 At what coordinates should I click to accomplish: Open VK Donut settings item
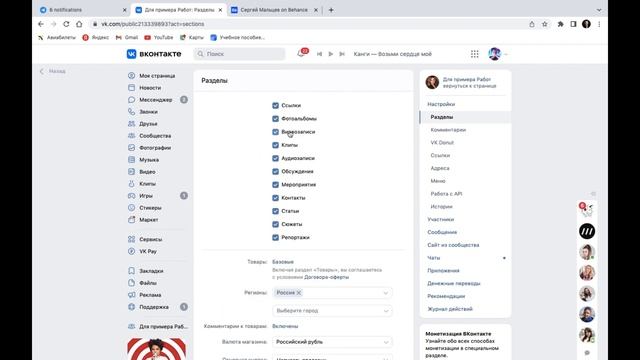click(442, 143)
